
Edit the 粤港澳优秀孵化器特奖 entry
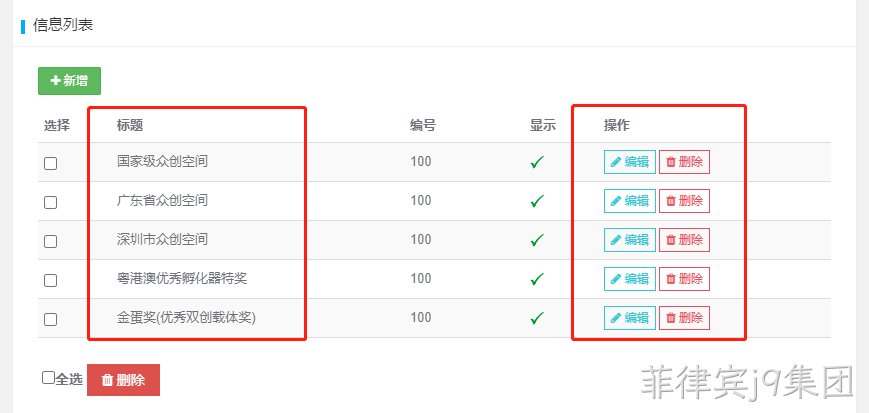(x=630, y=279)
